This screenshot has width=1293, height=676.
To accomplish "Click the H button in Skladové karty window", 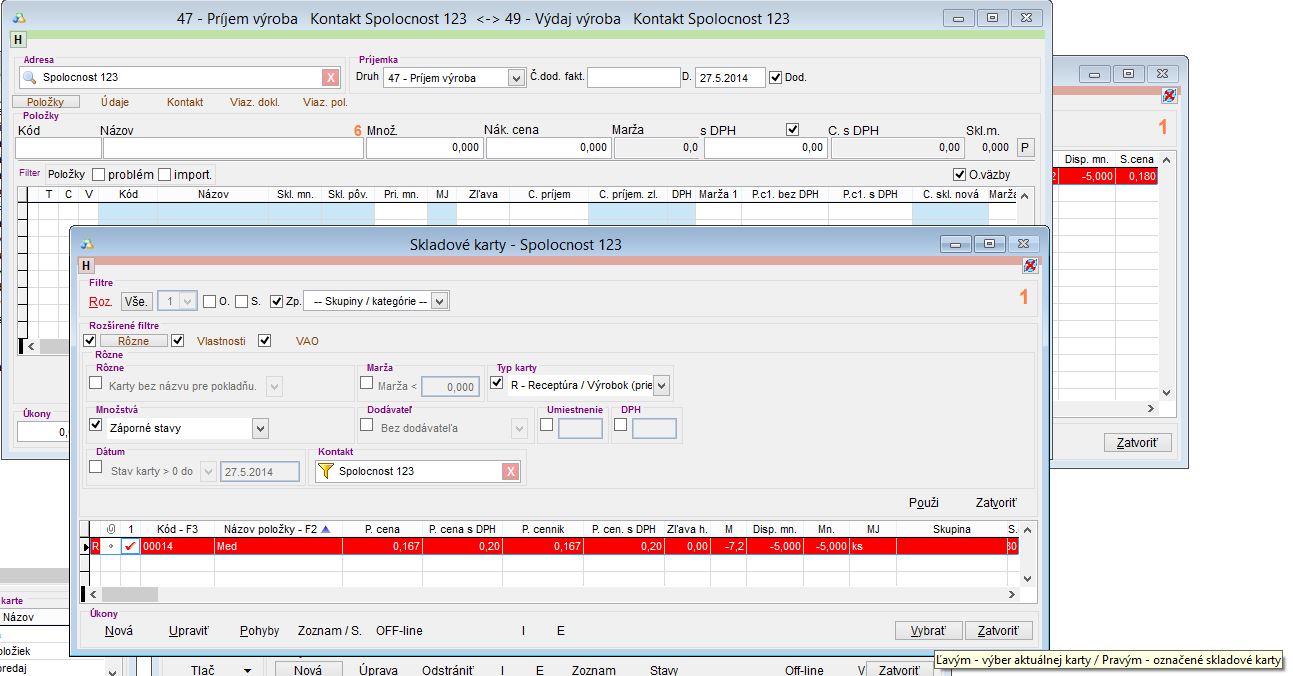I will (x=86, y=266).
